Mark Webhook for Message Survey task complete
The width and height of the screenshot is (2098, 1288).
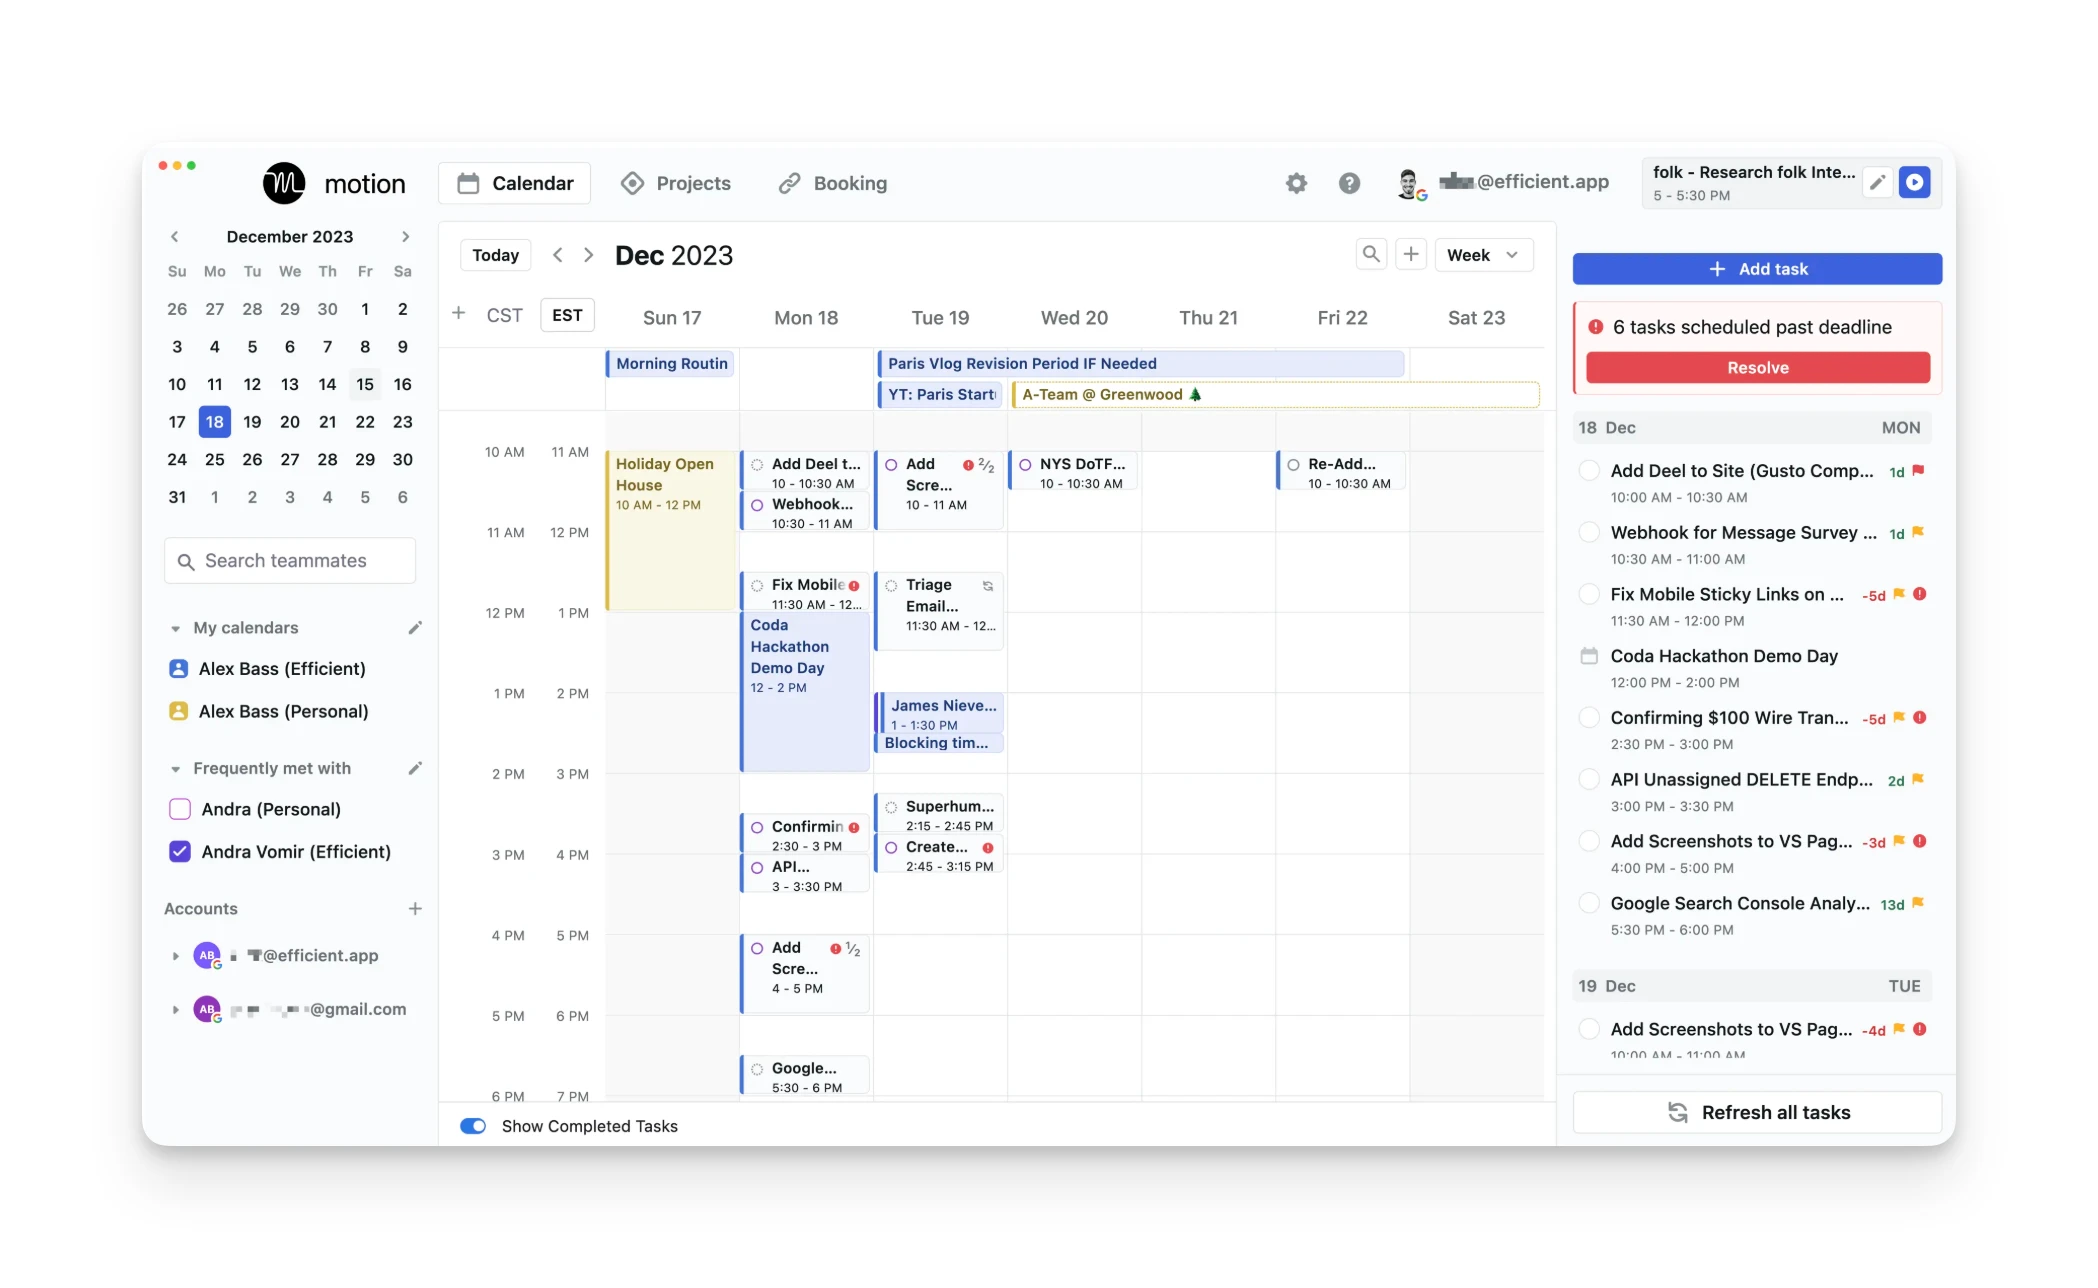coord(1588,533)
